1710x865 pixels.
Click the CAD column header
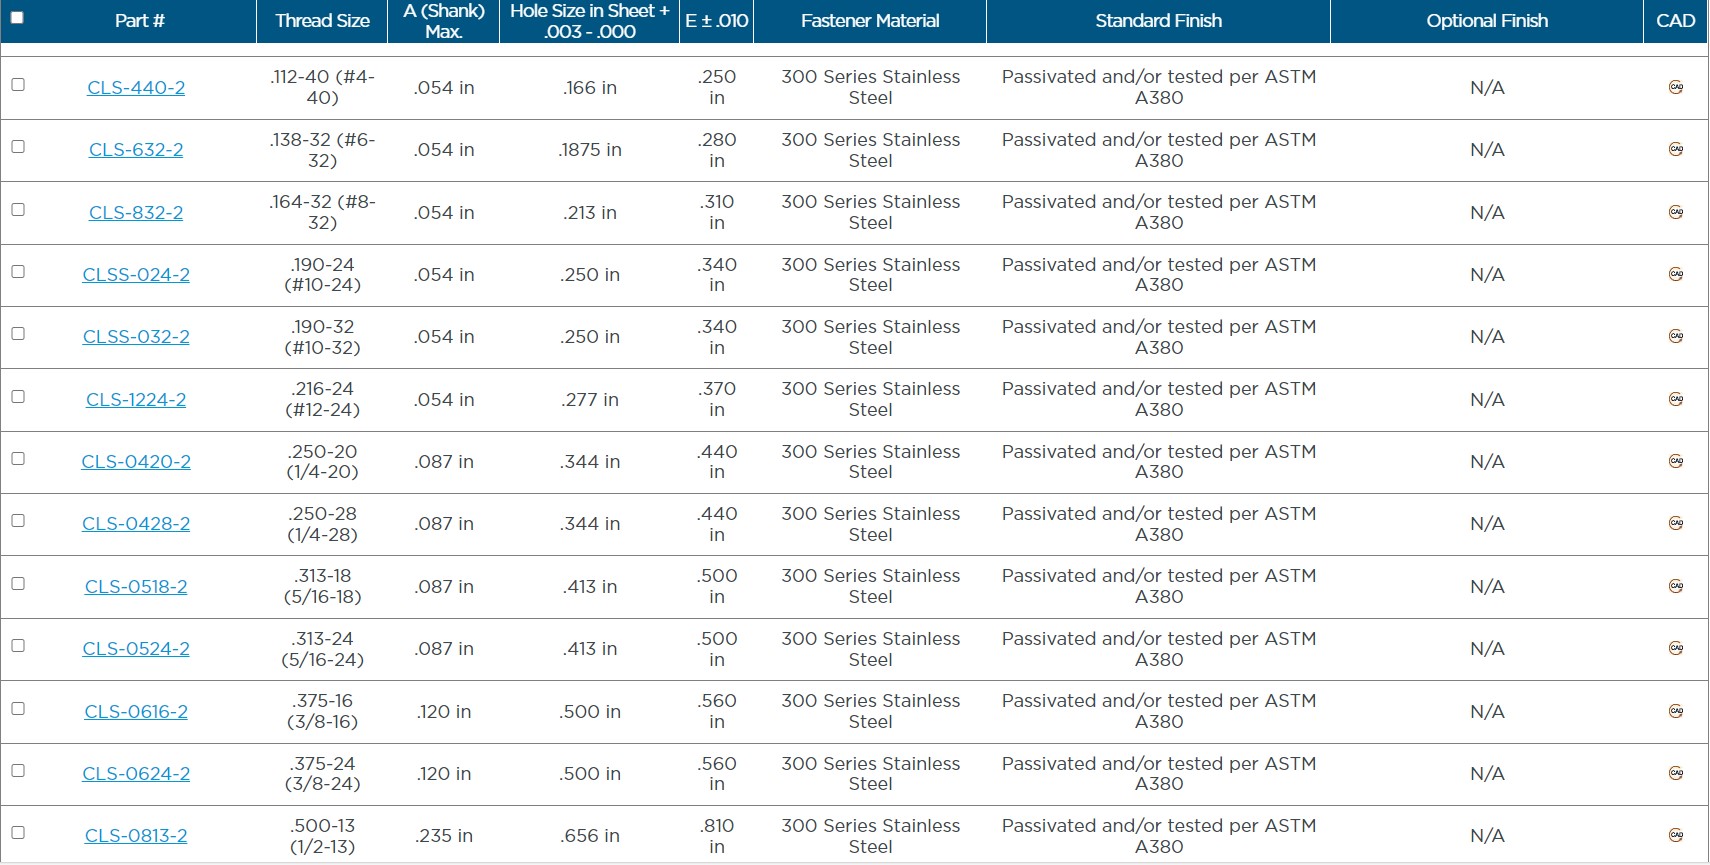click(x=1676, y=21)
